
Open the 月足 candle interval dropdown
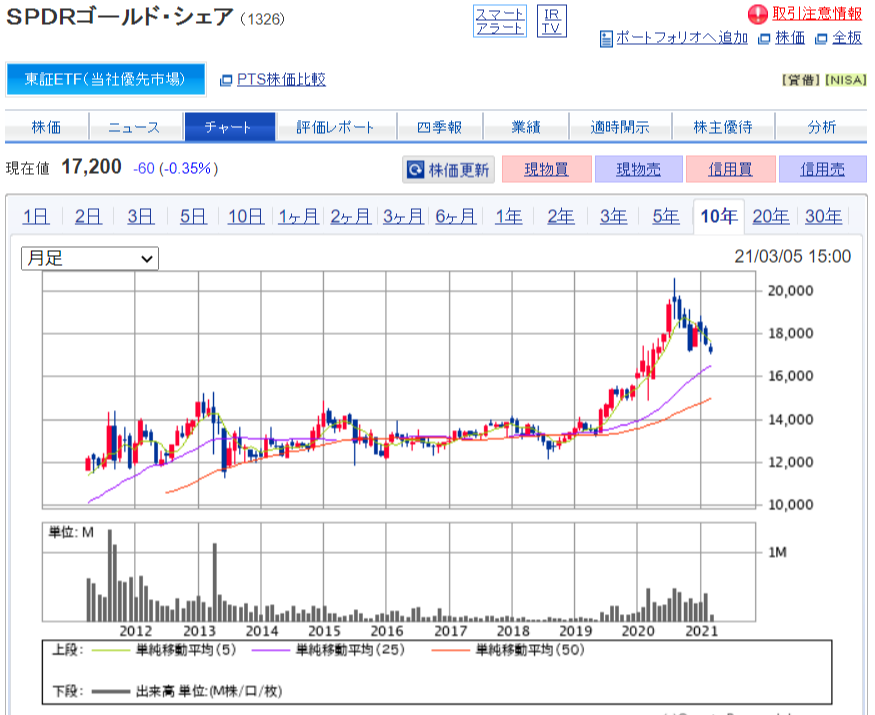click(x=90, y=258)
